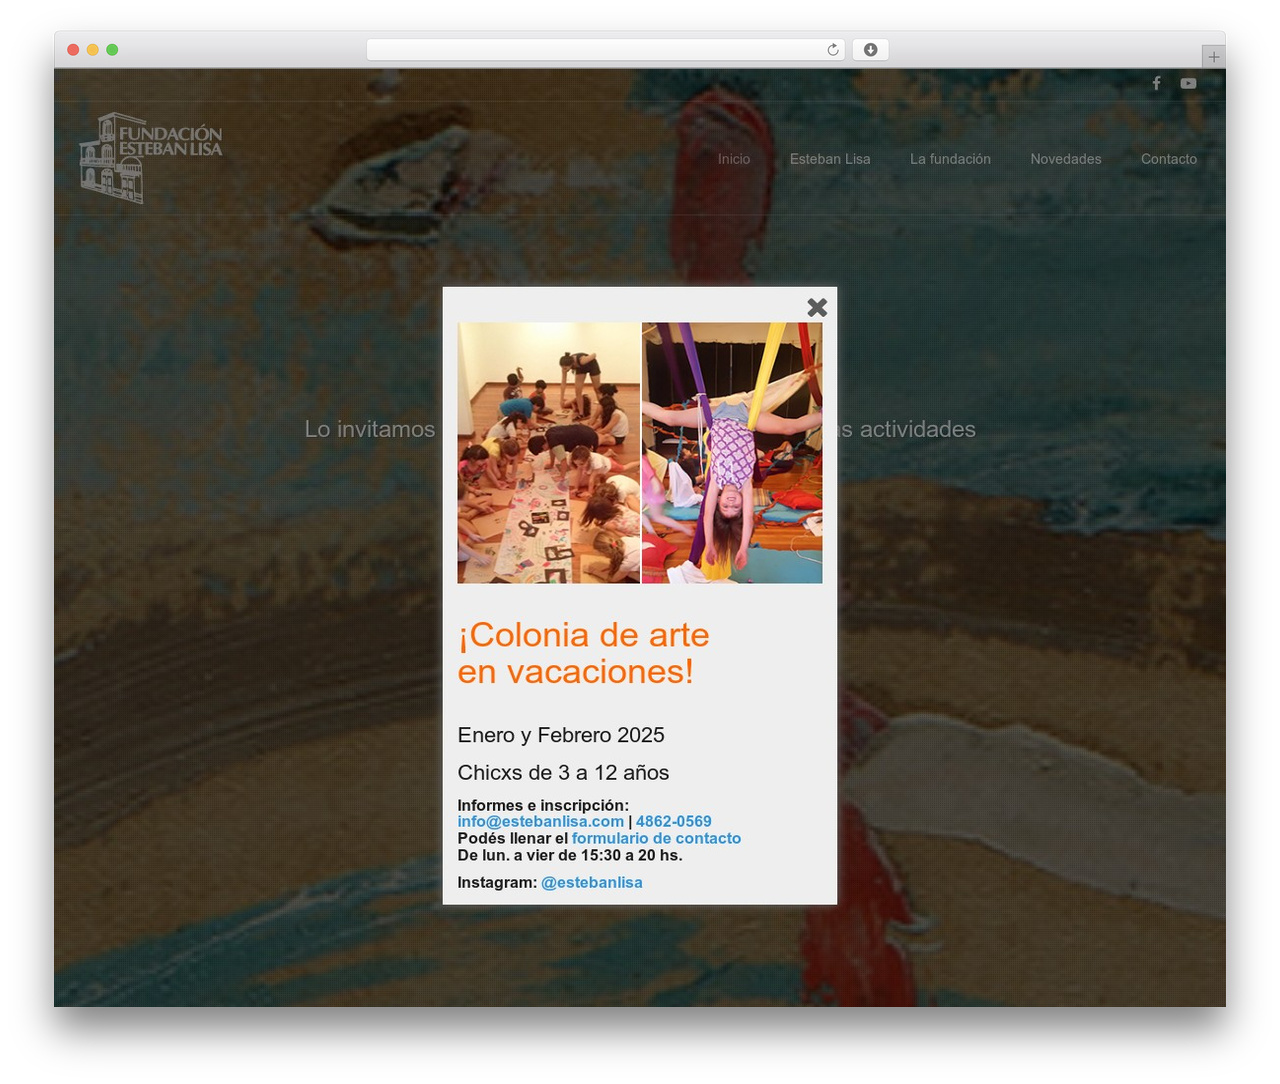Maximize the browser window with green button
This screenshot has width=1280, height=1084.
pyautogui.click(x=112, y=50)
